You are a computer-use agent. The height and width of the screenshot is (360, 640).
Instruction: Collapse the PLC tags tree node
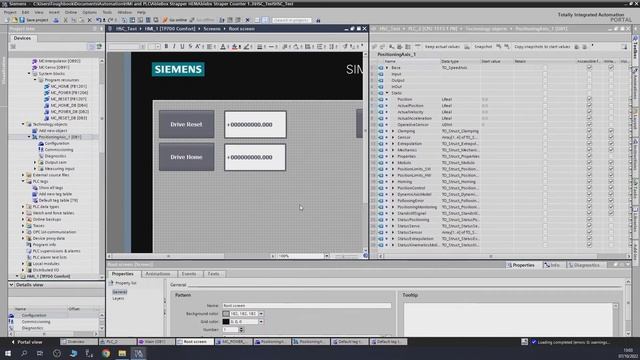(23, 181)
